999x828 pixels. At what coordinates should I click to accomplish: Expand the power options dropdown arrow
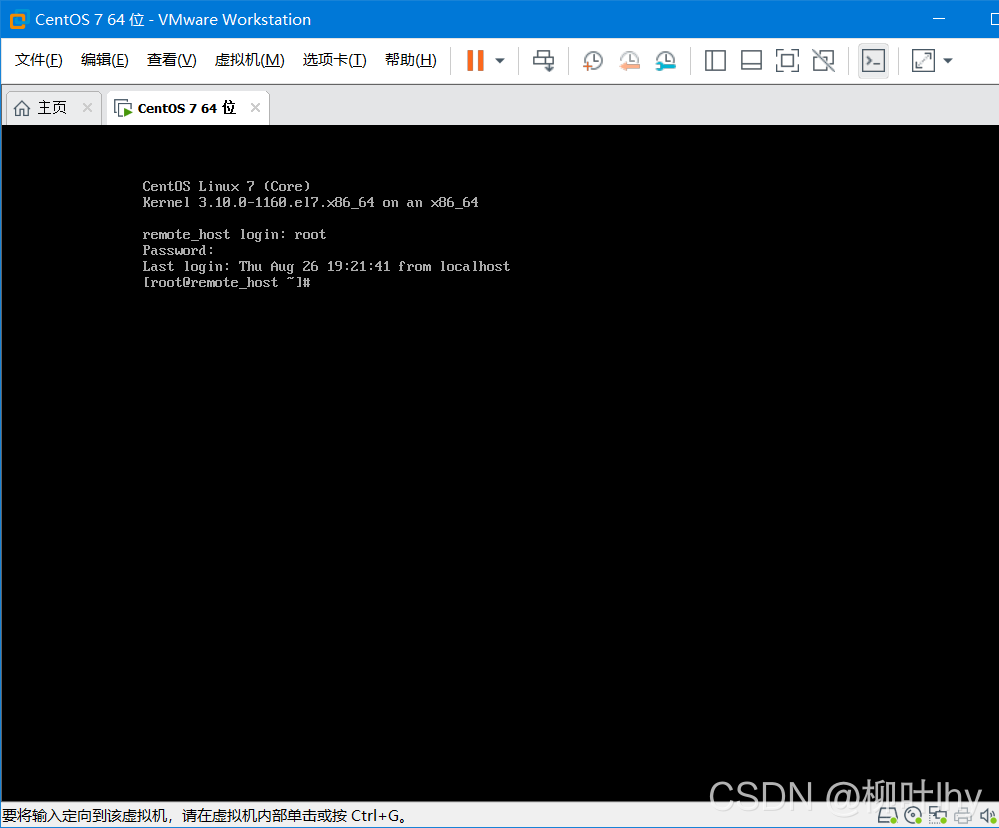click(x=500, y=61)
